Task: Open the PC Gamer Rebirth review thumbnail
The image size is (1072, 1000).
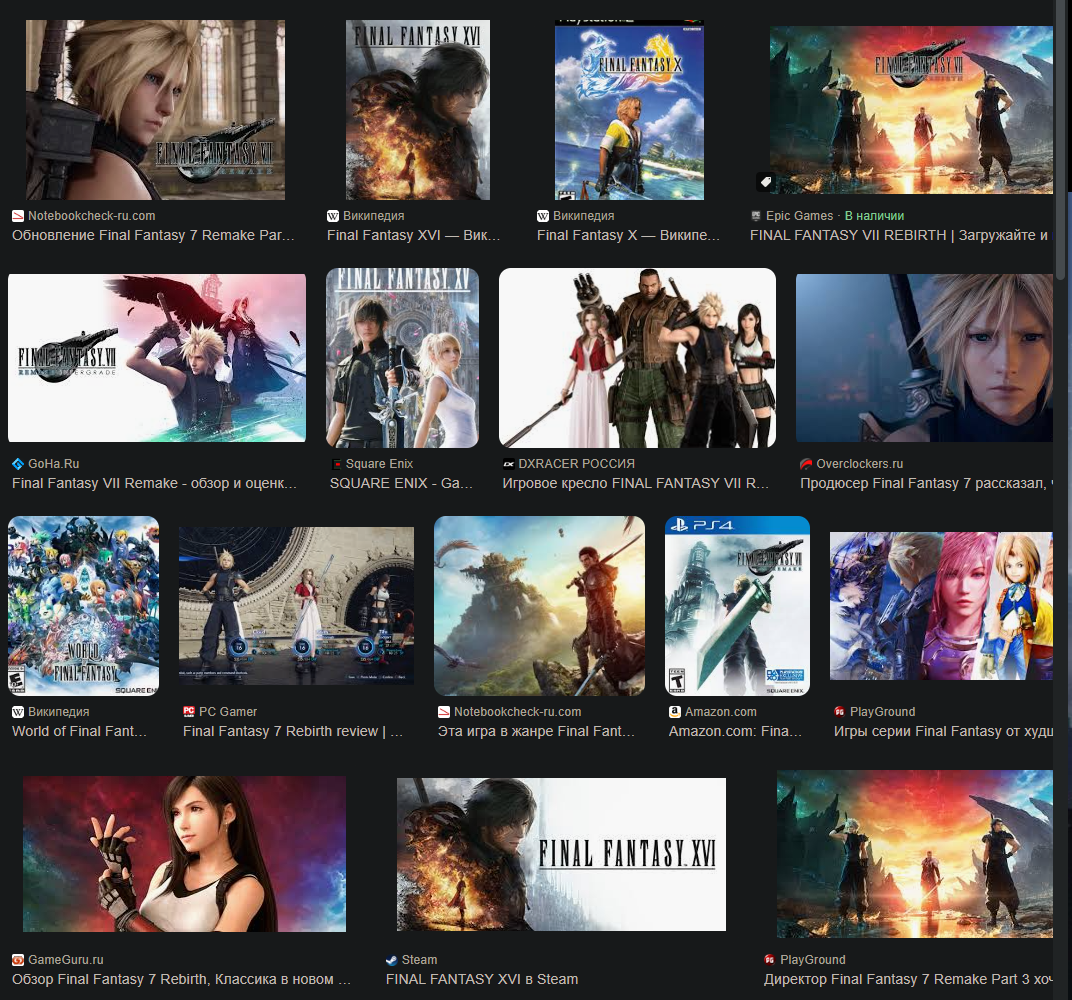Action: pyautogui.click(x=296, y=606)
